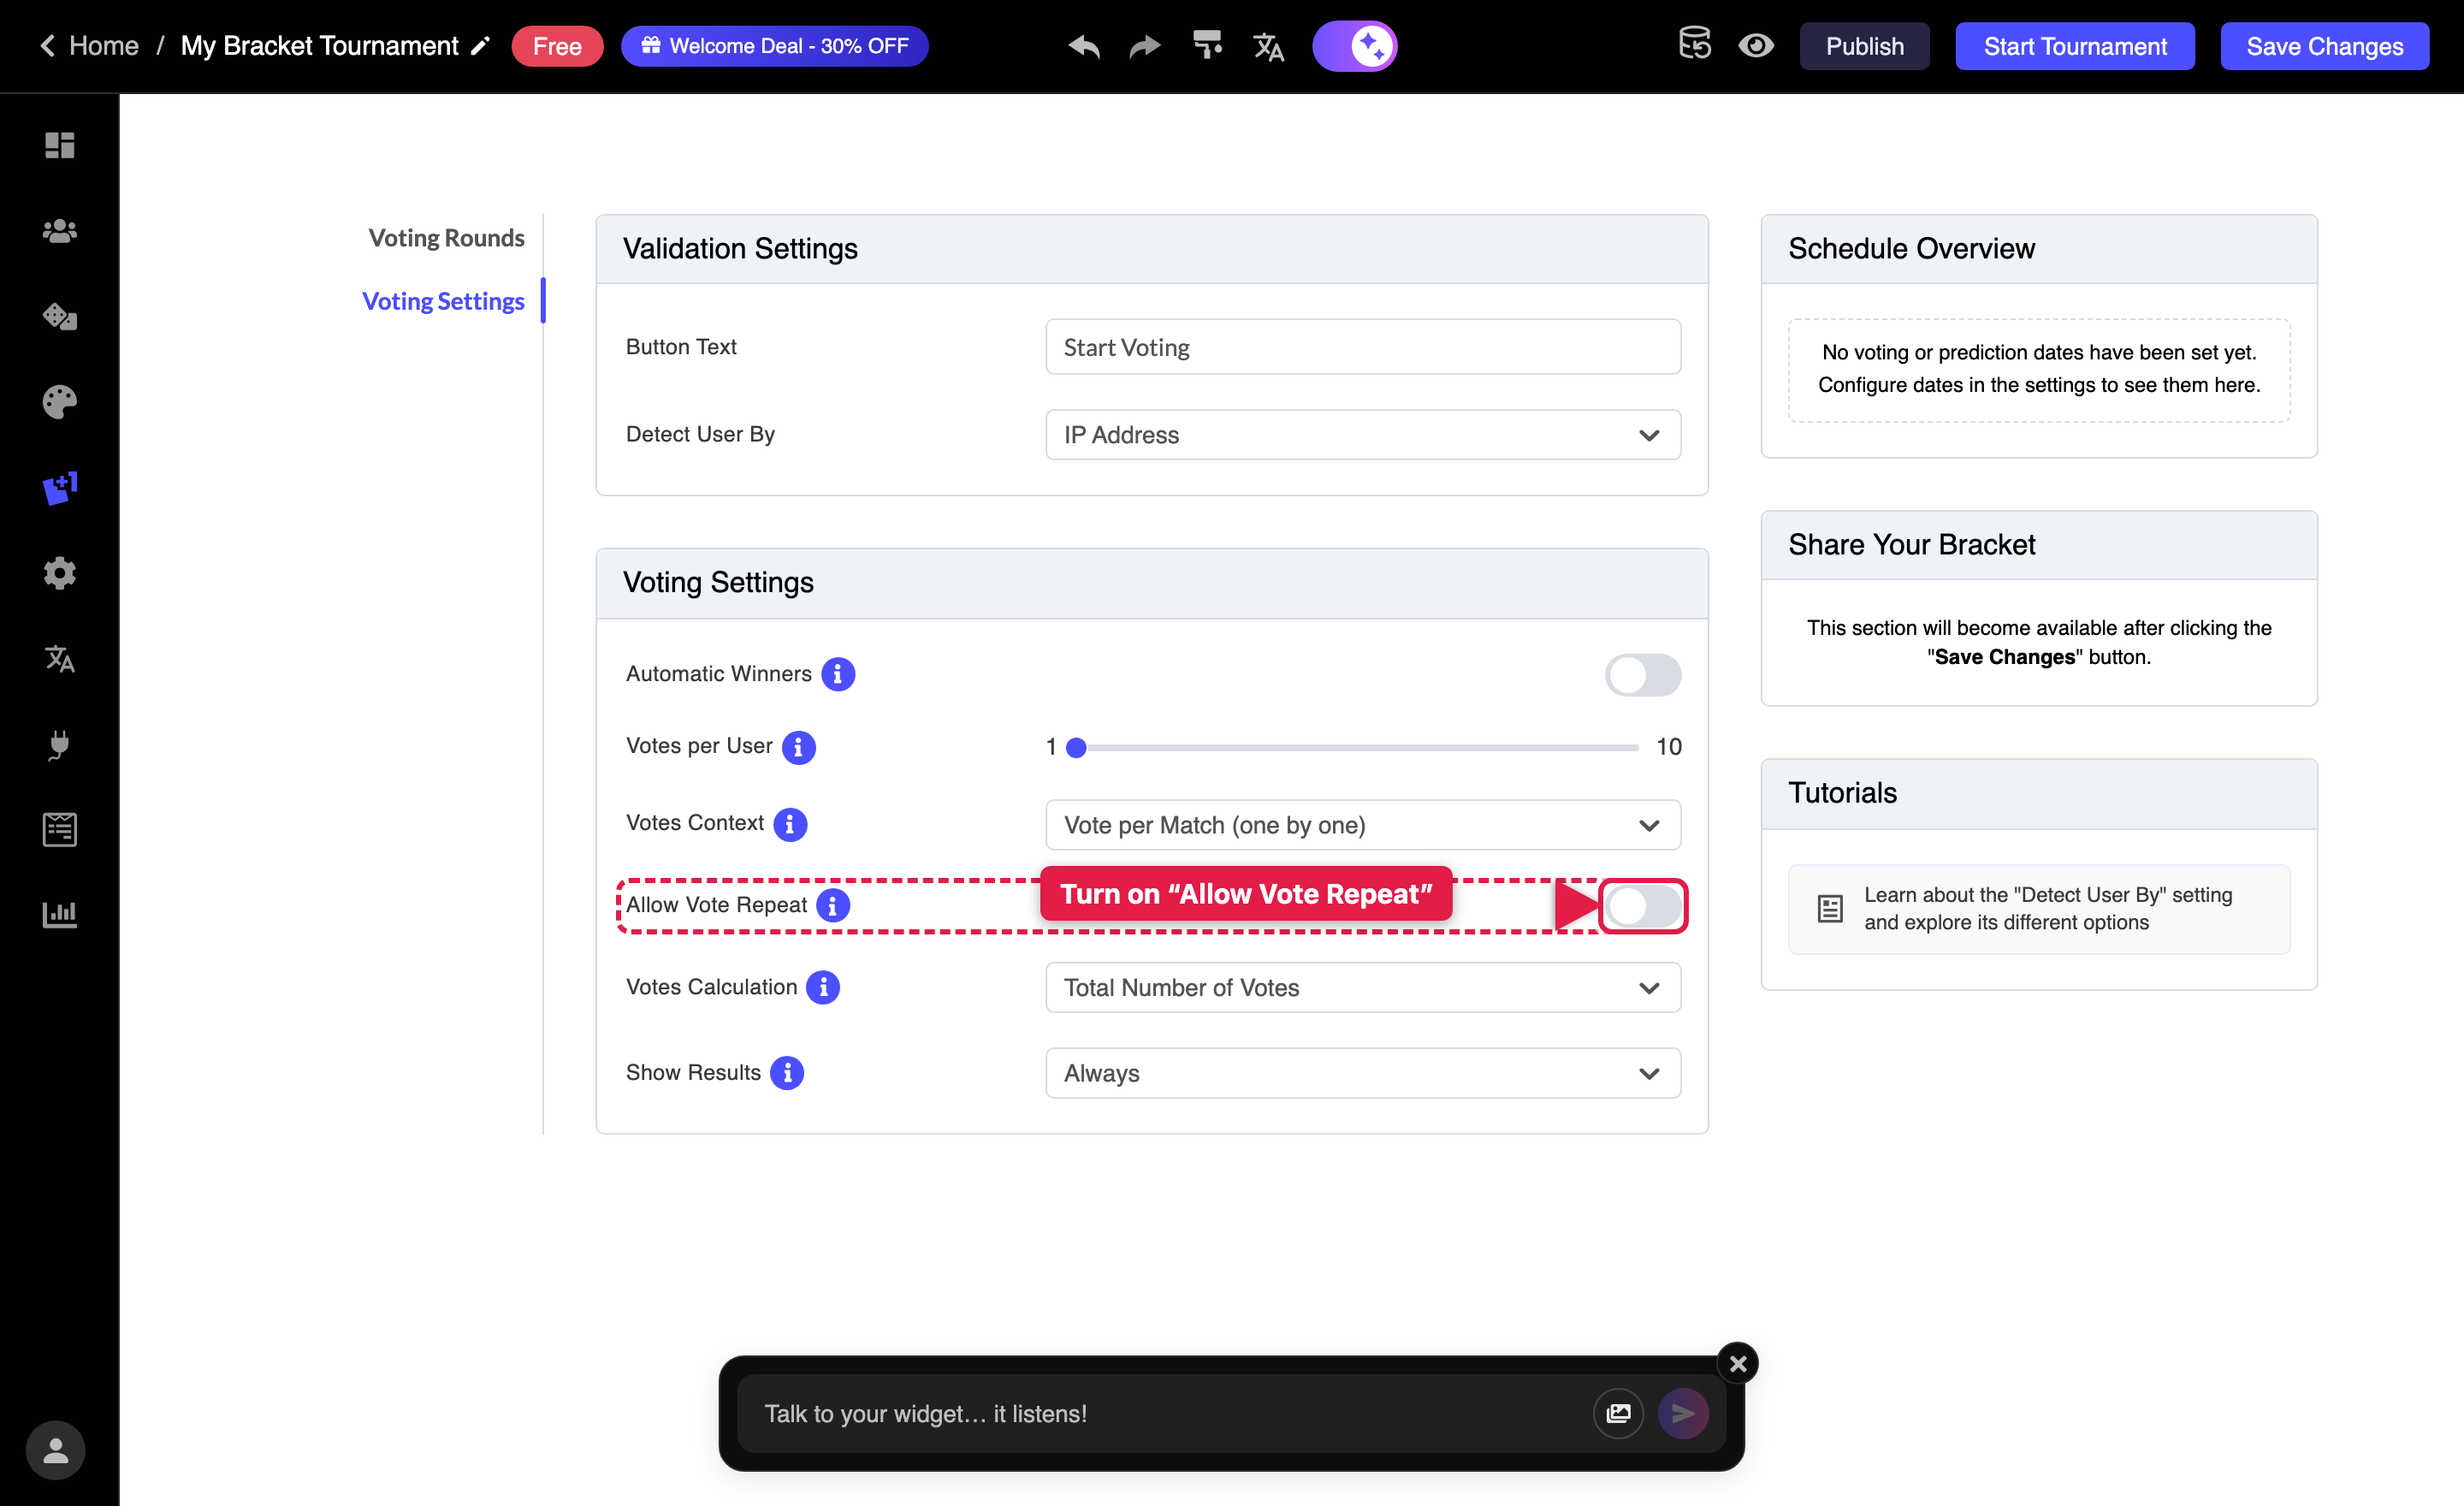Open the Votes Context dropdown

point(1362,825)
